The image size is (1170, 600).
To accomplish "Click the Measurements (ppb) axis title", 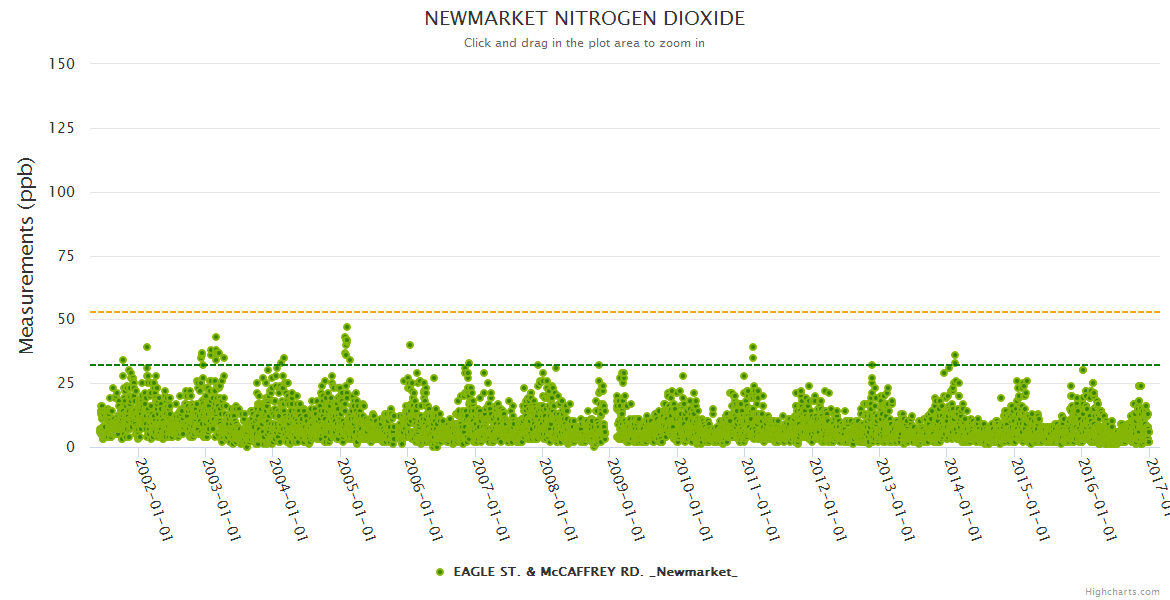I will click(x=27, y=255).
